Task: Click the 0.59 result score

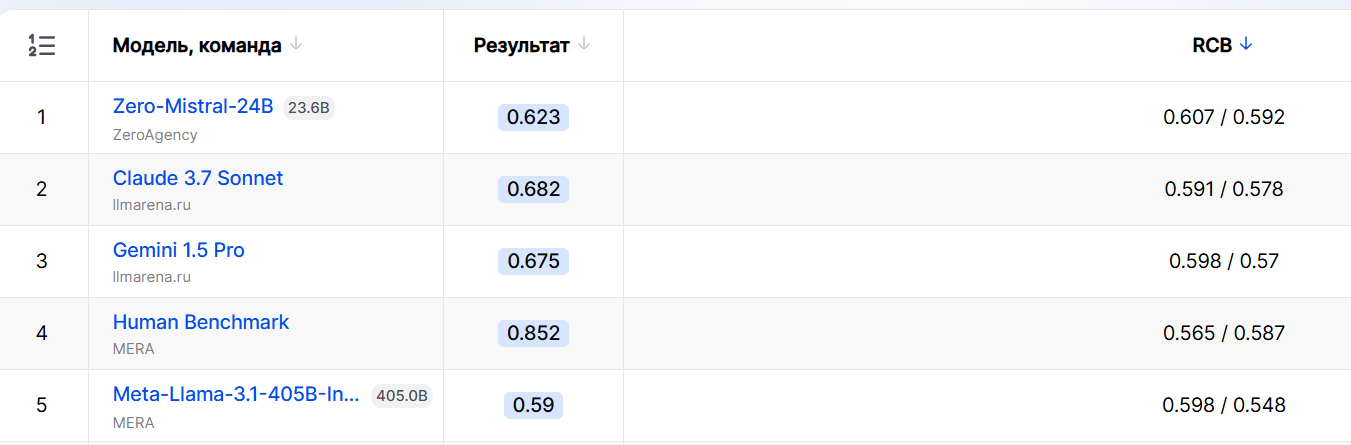Action: 533,405
